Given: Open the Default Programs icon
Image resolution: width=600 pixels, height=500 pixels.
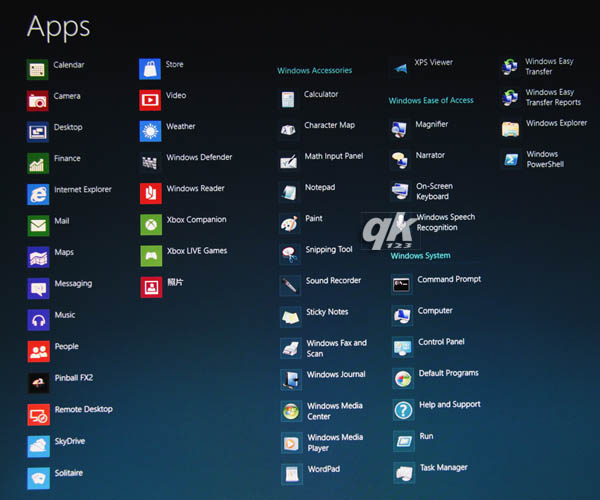Looking at the screenshot, I should coord(403,379).
